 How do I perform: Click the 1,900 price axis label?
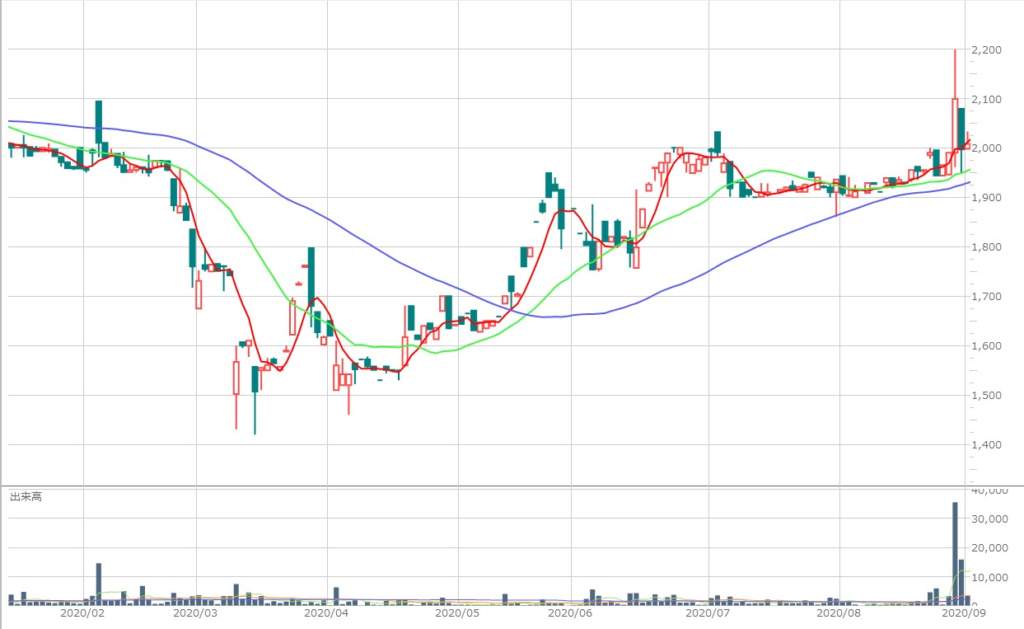click(986, 198)
